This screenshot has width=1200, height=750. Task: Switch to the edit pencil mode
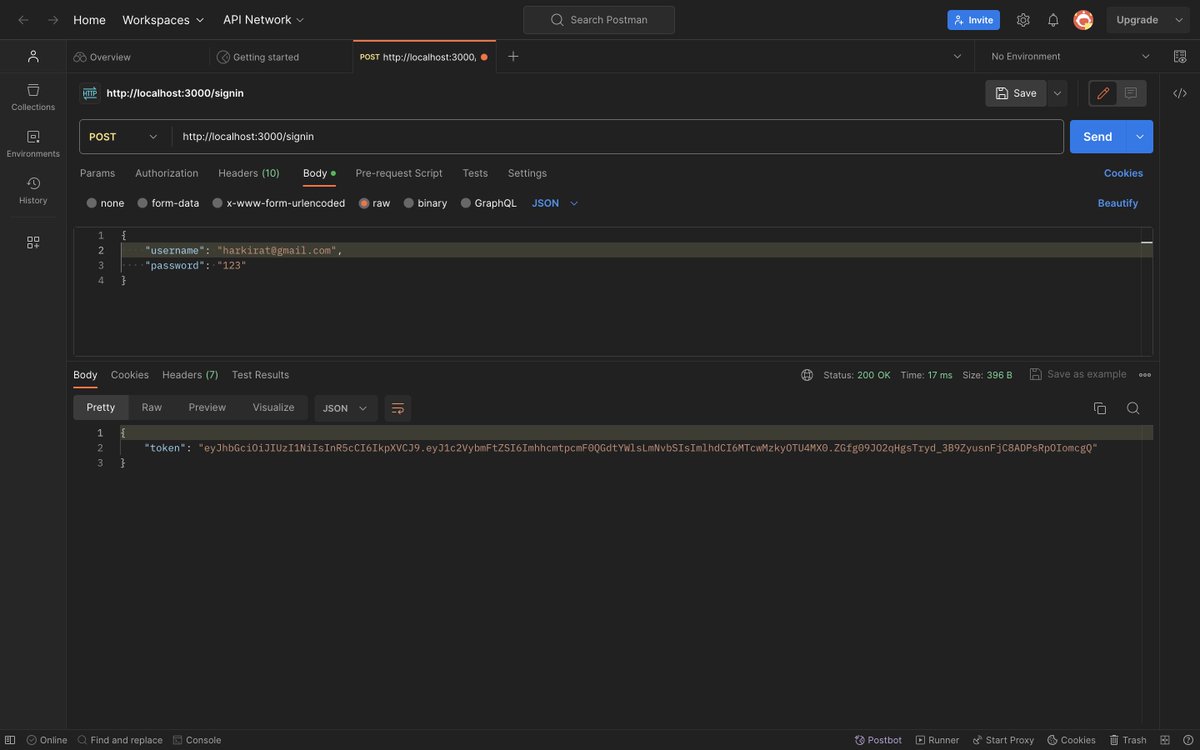click(x=1103, y=93)
